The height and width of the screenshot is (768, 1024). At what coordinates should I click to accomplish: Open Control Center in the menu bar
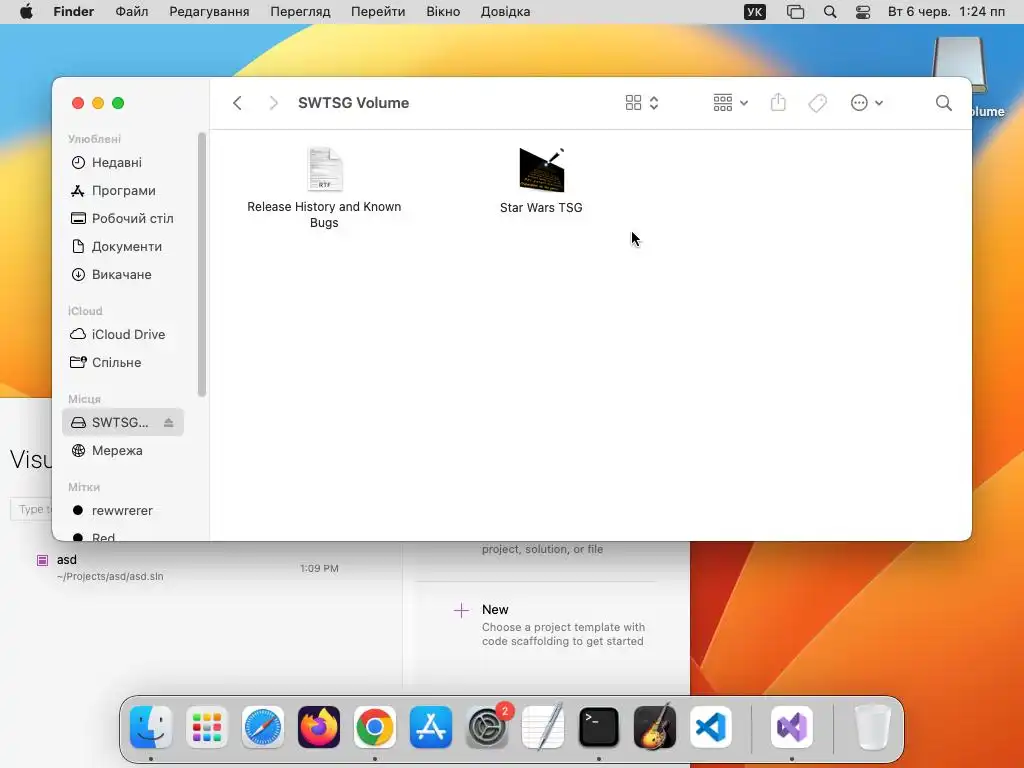pos(863,12)
